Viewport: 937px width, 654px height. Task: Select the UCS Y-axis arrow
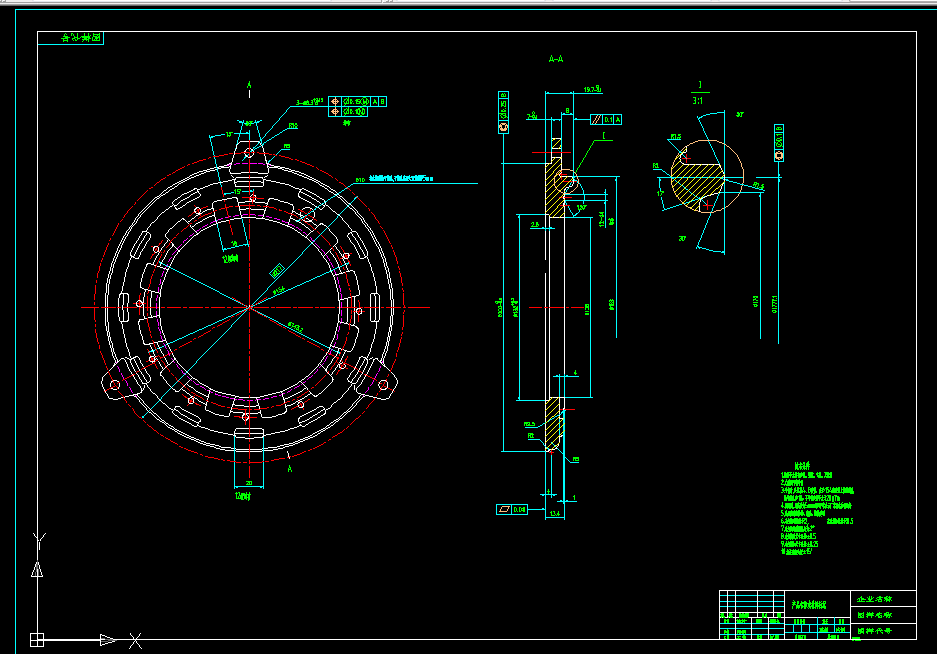pyautogui.click(x=37, y=570)
